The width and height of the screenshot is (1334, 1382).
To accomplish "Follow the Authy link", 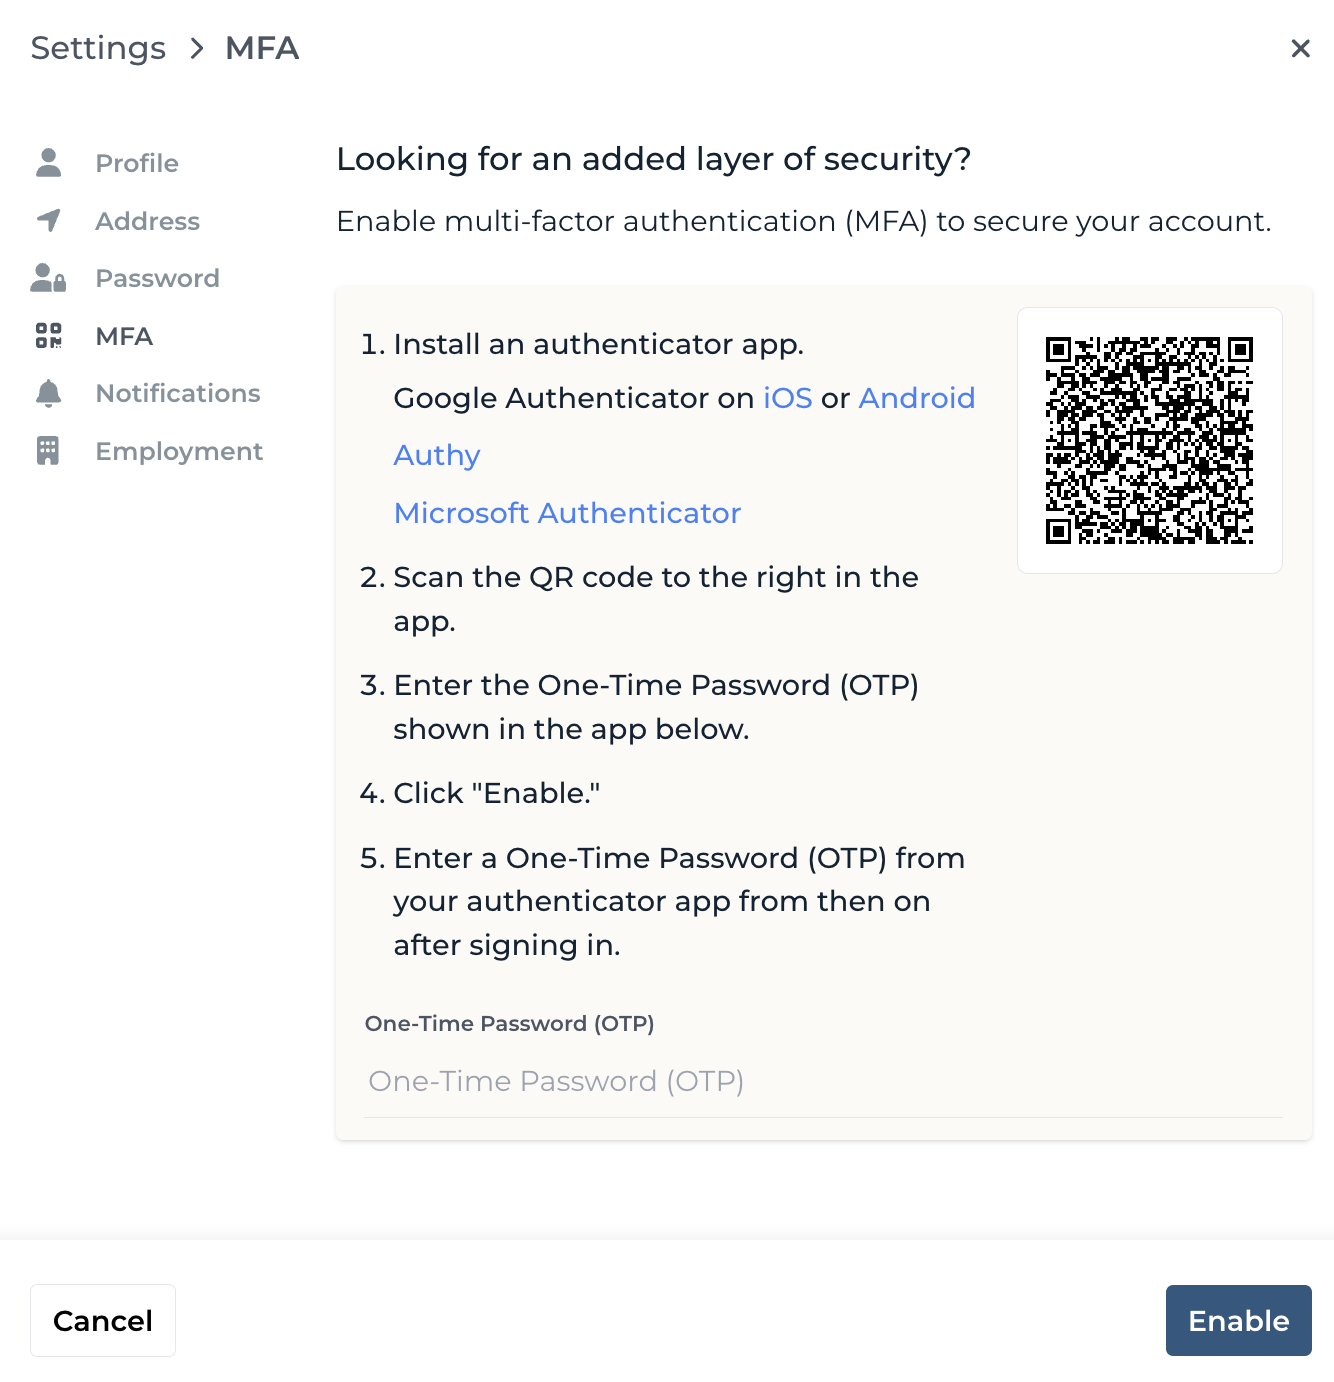I will click(437, 456).
